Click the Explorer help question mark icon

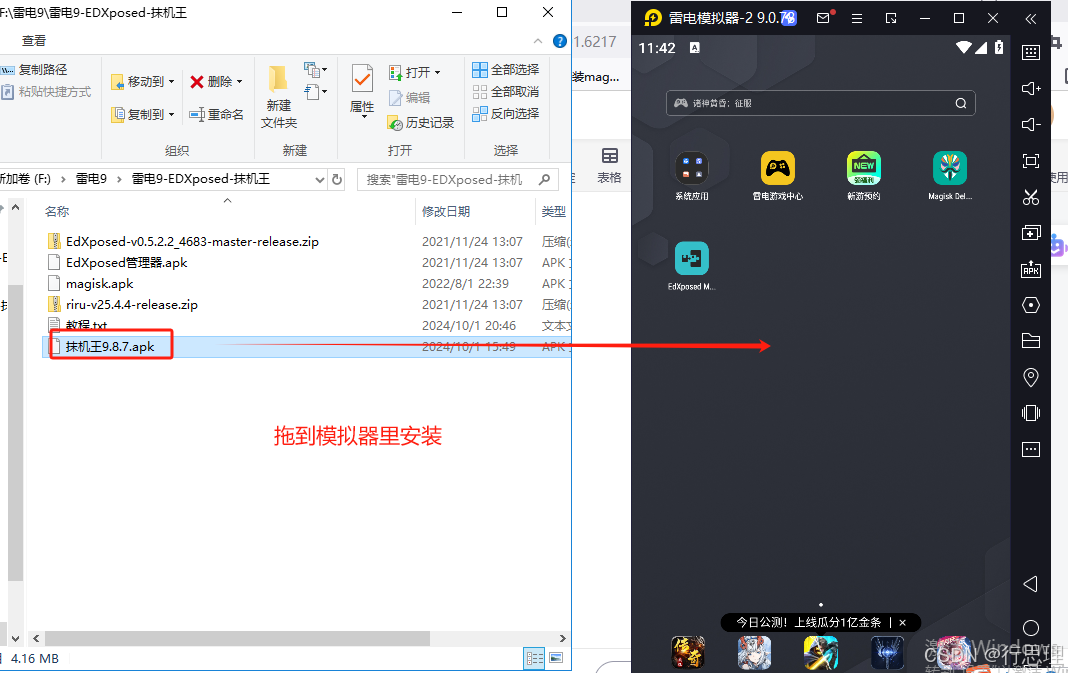pyautogui.click(x=560, y=42)
